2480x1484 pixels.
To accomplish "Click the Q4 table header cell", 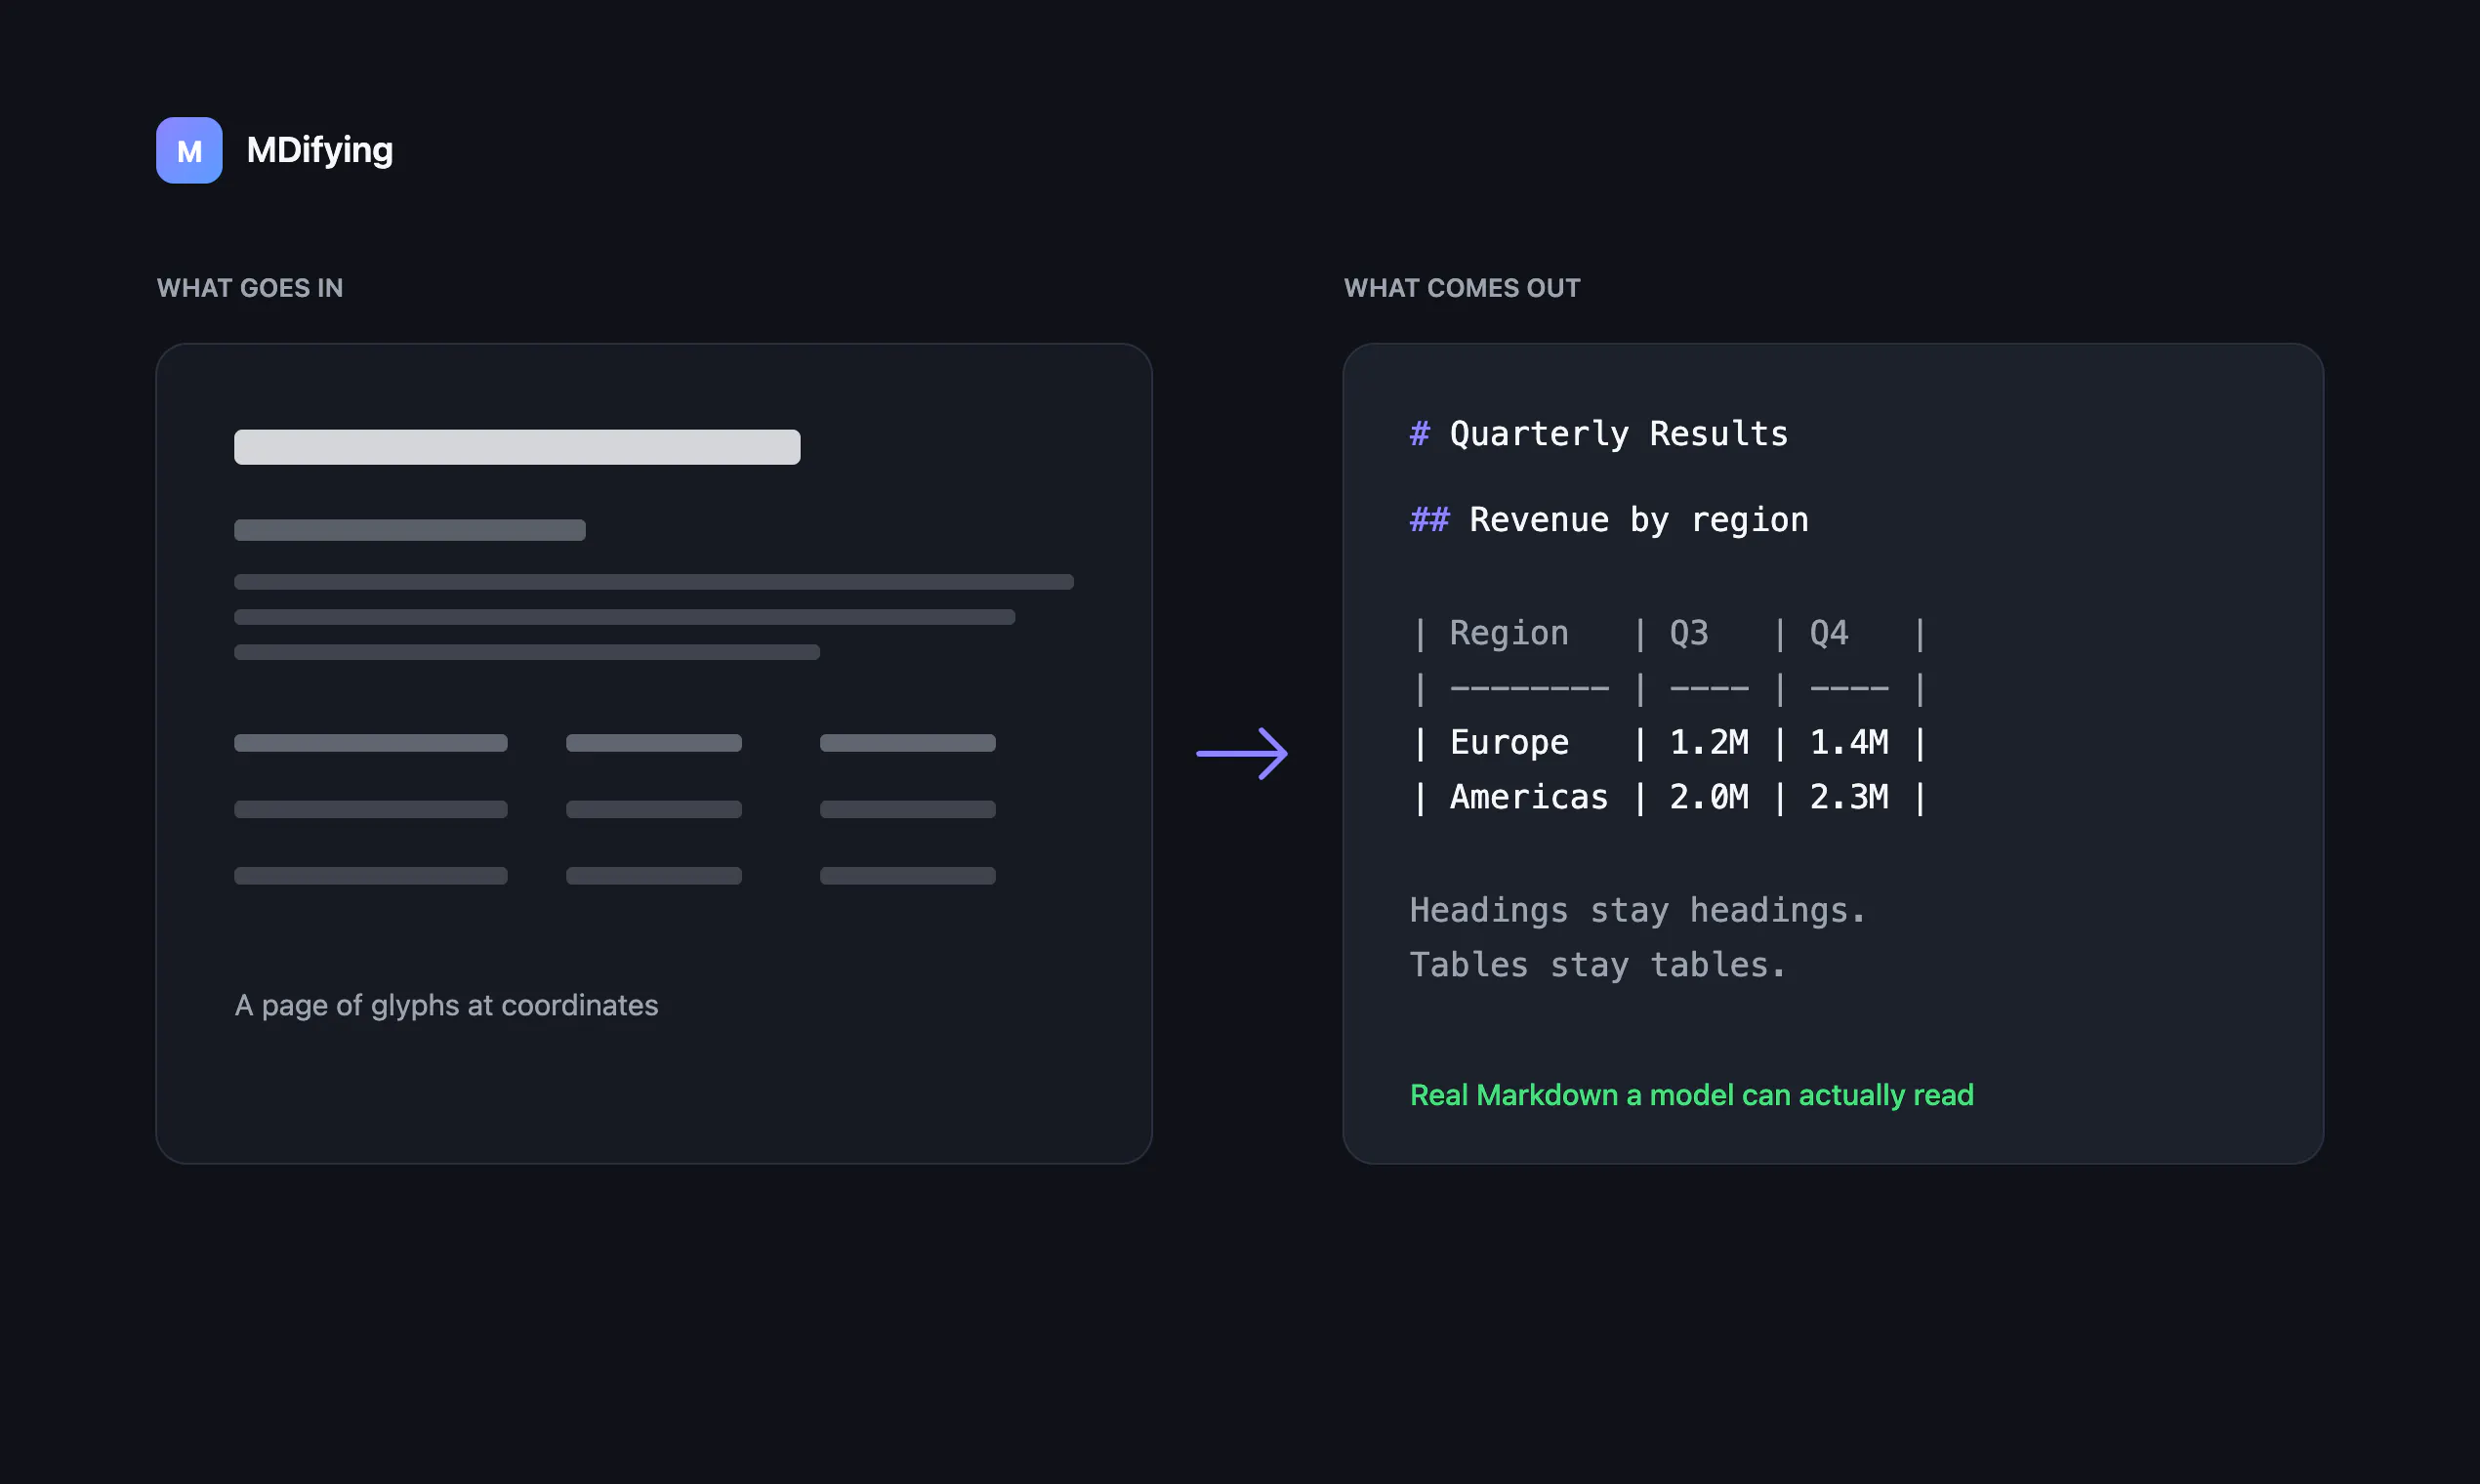I will click(x=1829, y=633).
